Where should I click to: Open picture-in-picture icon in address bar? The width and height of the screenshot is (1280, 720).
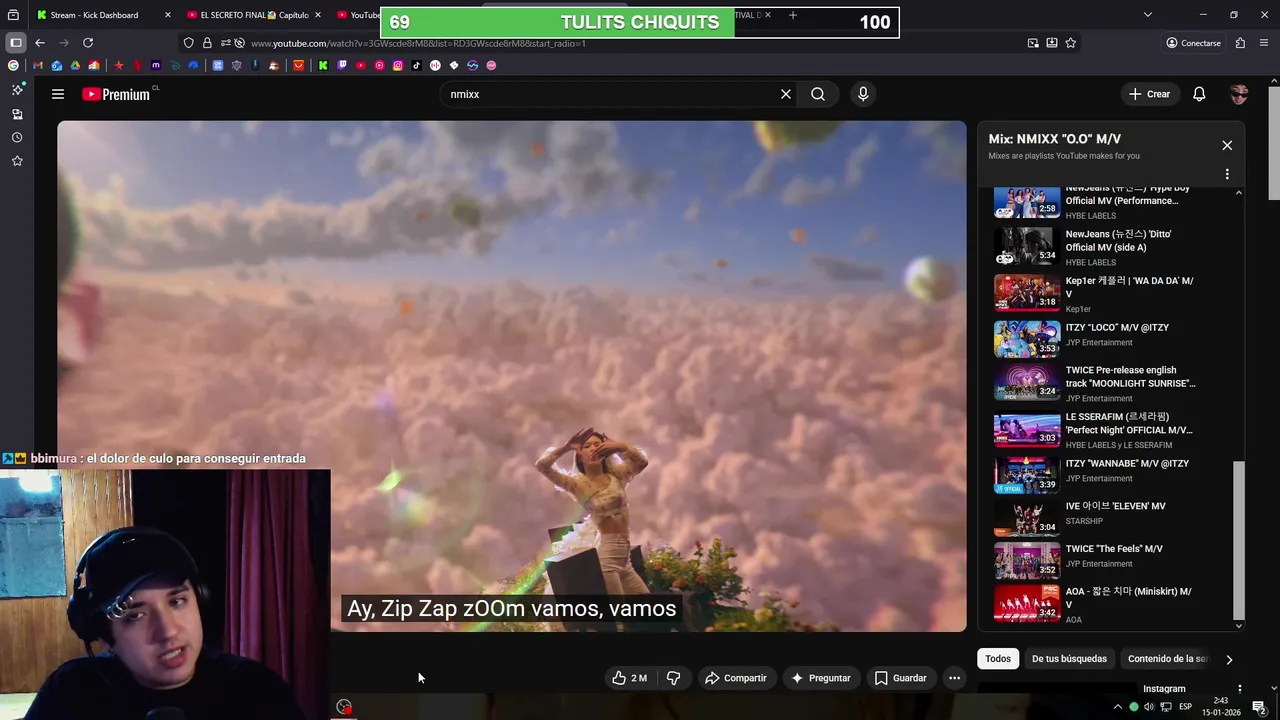pyautogui.click(x=1033, y=43)
